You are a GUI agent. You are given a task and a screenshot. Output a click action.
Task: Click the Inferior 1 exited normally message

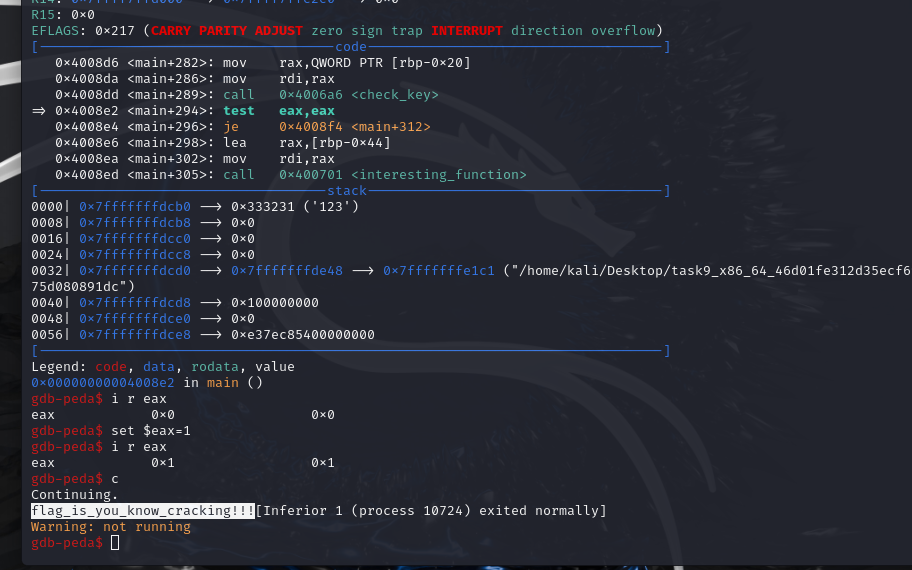(x=431, y=511)
